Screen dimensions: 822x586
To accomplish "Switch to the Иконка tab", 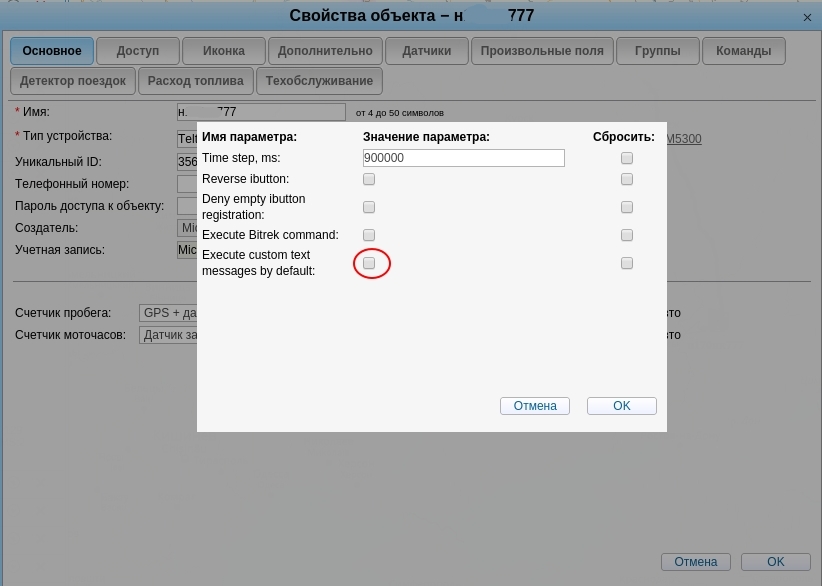I will [224, 51].
